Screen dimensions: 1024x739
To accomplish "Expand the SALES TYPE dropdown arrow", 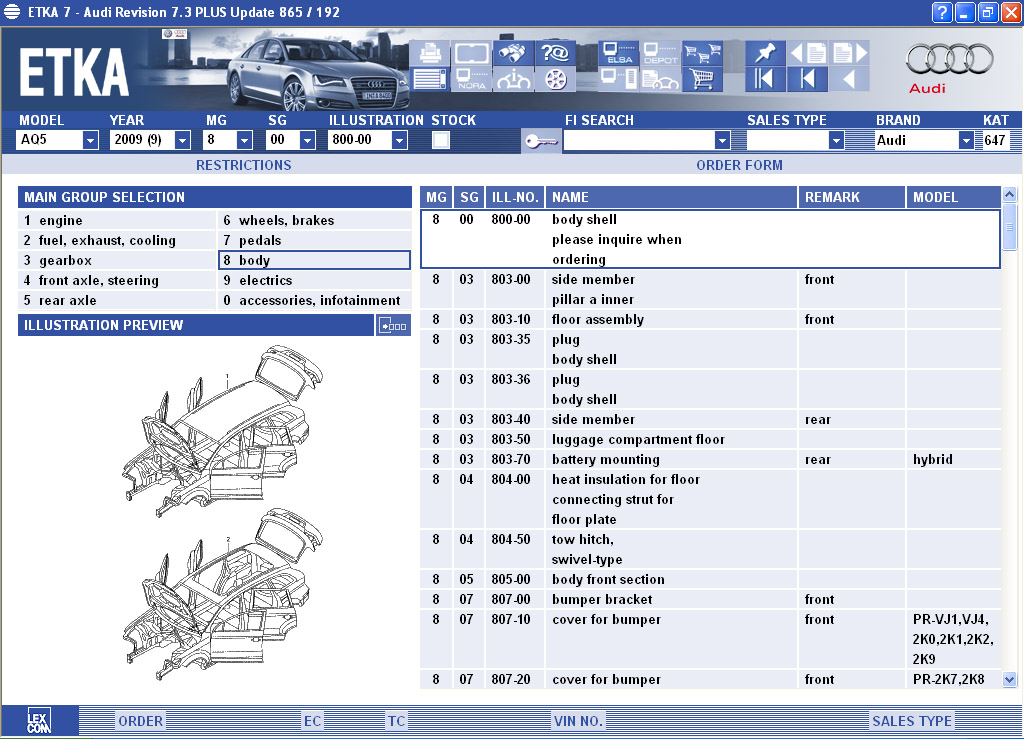I will coord(836,140).
